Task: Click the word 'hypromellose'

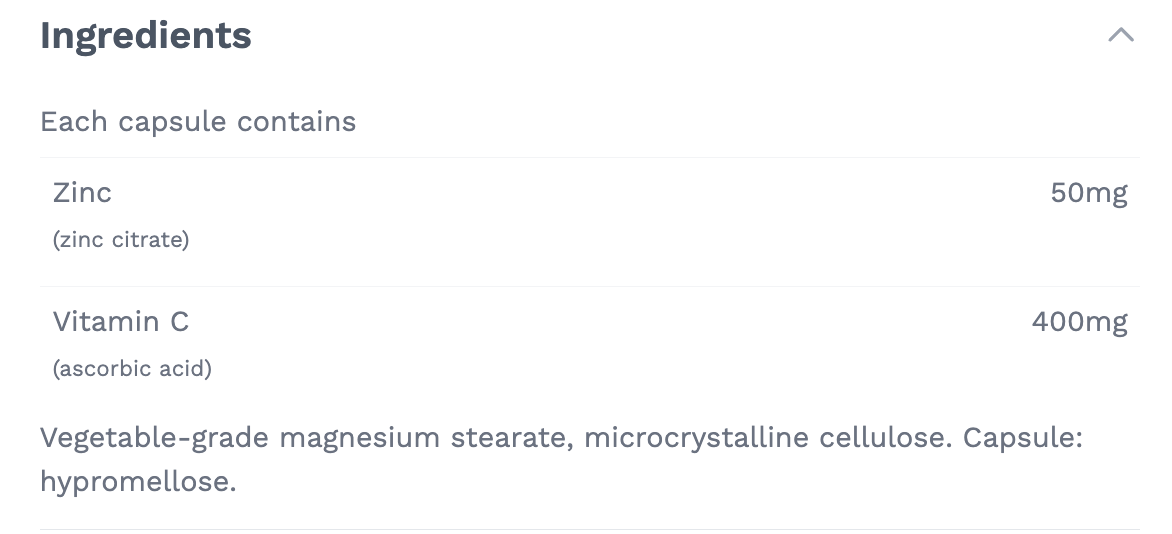Action: coord(135,482)
